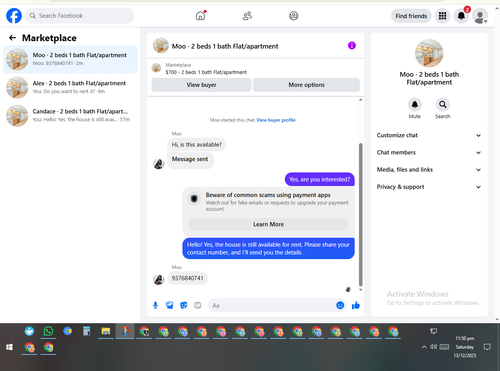Click the taskbar clock showing 11:50 pm
The height and width of the screenshot is (371, 500).
point(465,338)
